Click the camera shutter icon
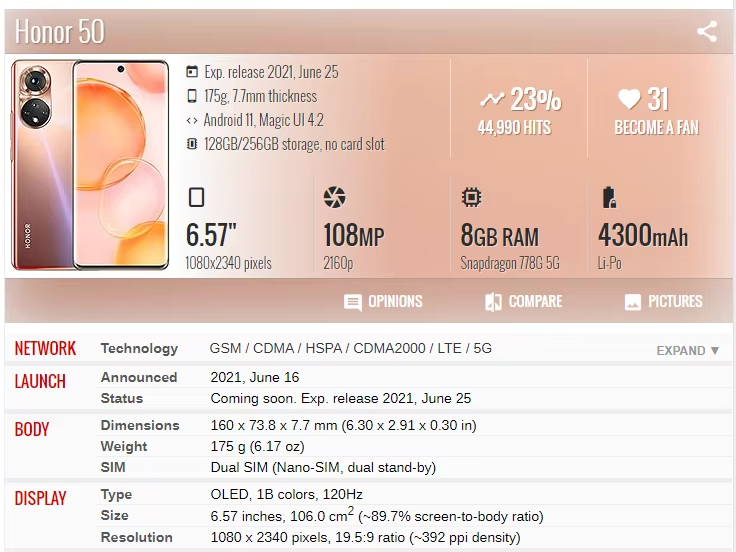The width and height of the screenshot is (736, 552). (335, 197)
